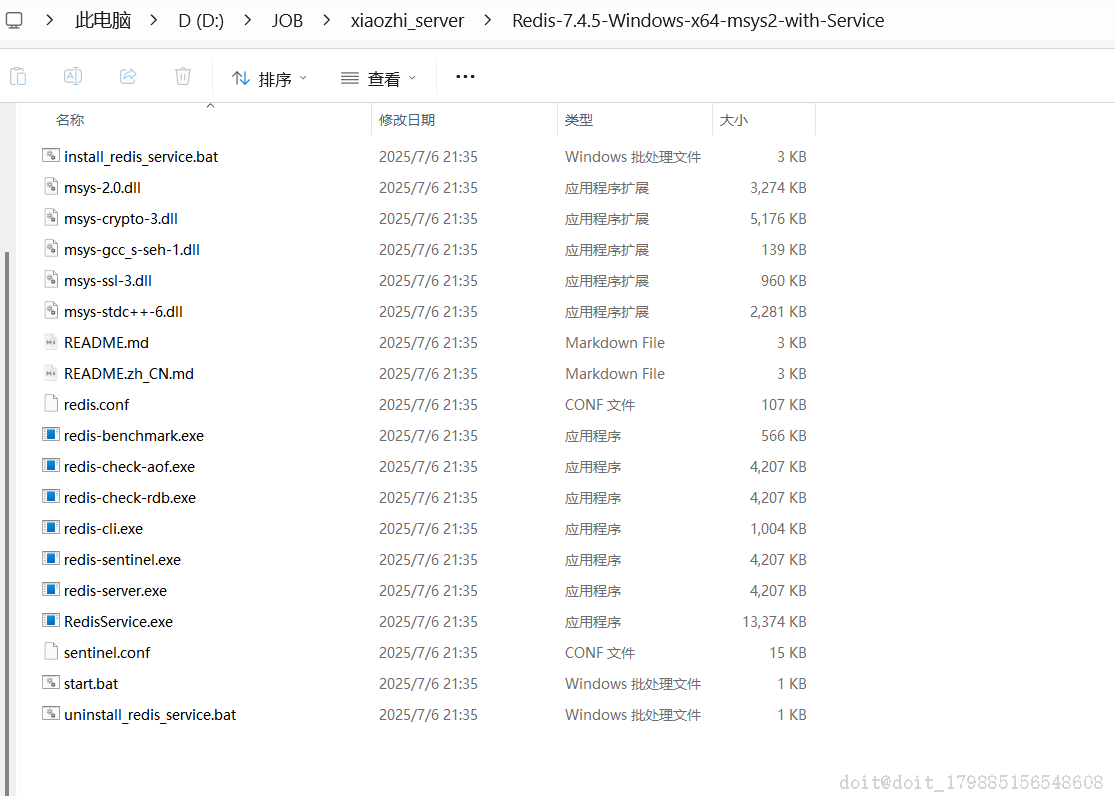Click Redis-7.4.5-Windows-x64-msys2-with-Service breadcrumb
This screenshot has height=796, width=1115.
[x=698, y=21]
